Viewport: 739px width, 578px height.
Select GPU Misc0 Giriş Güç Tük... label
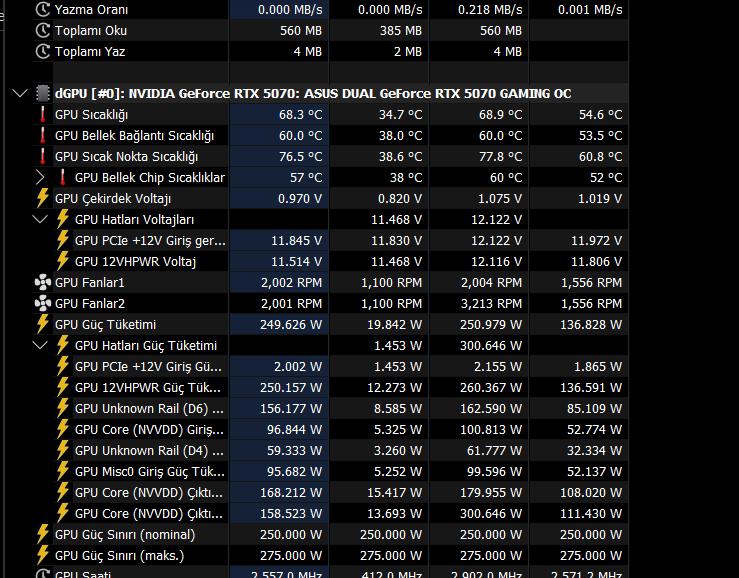[x=150, y=471]
